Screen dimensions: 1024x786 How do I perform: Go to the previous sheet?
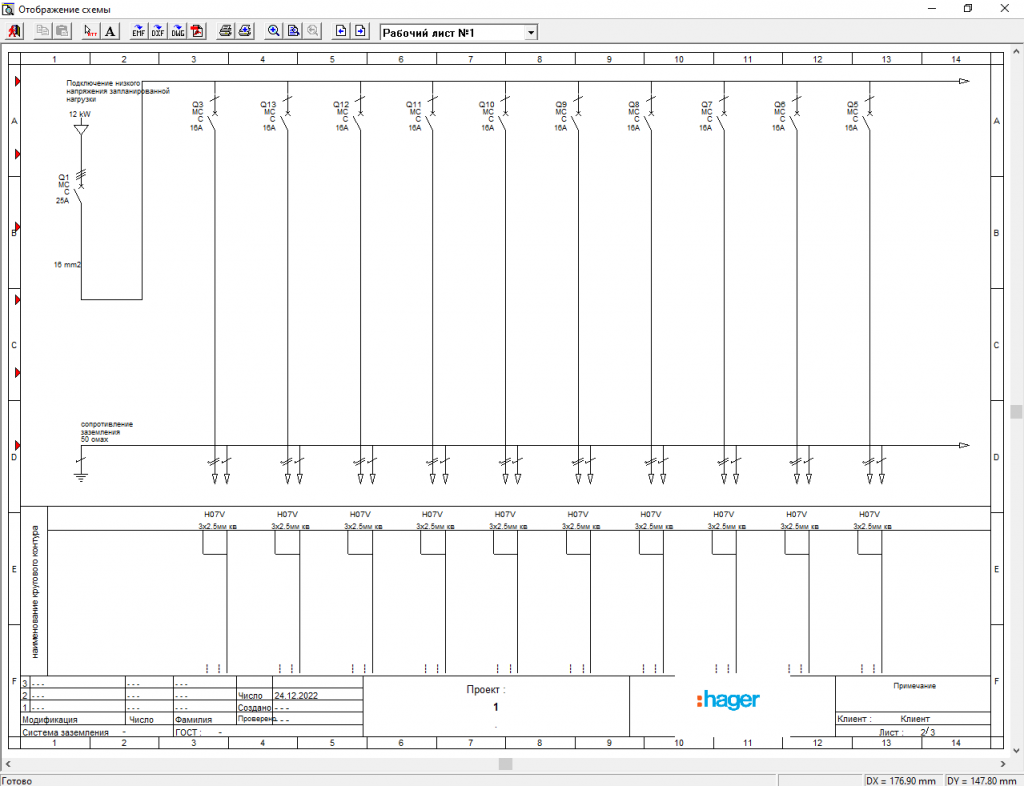click(342, 32)
